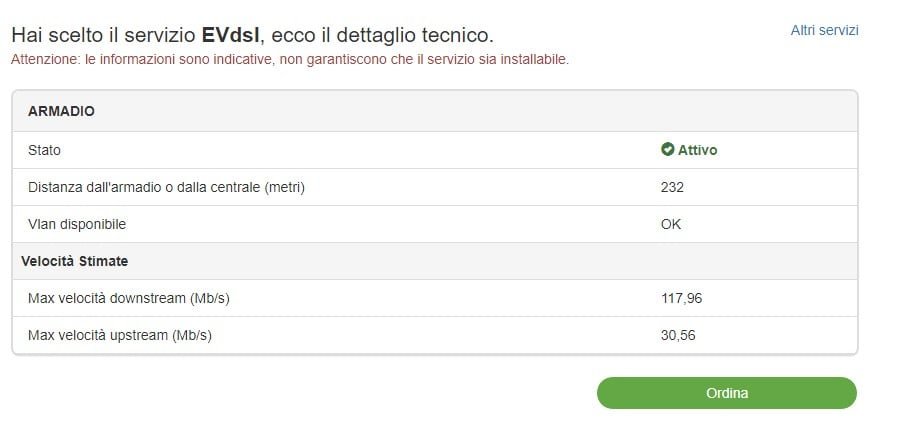Select the Distanza dall'armadio row label
918x429 pixels.
click(166, 187)
